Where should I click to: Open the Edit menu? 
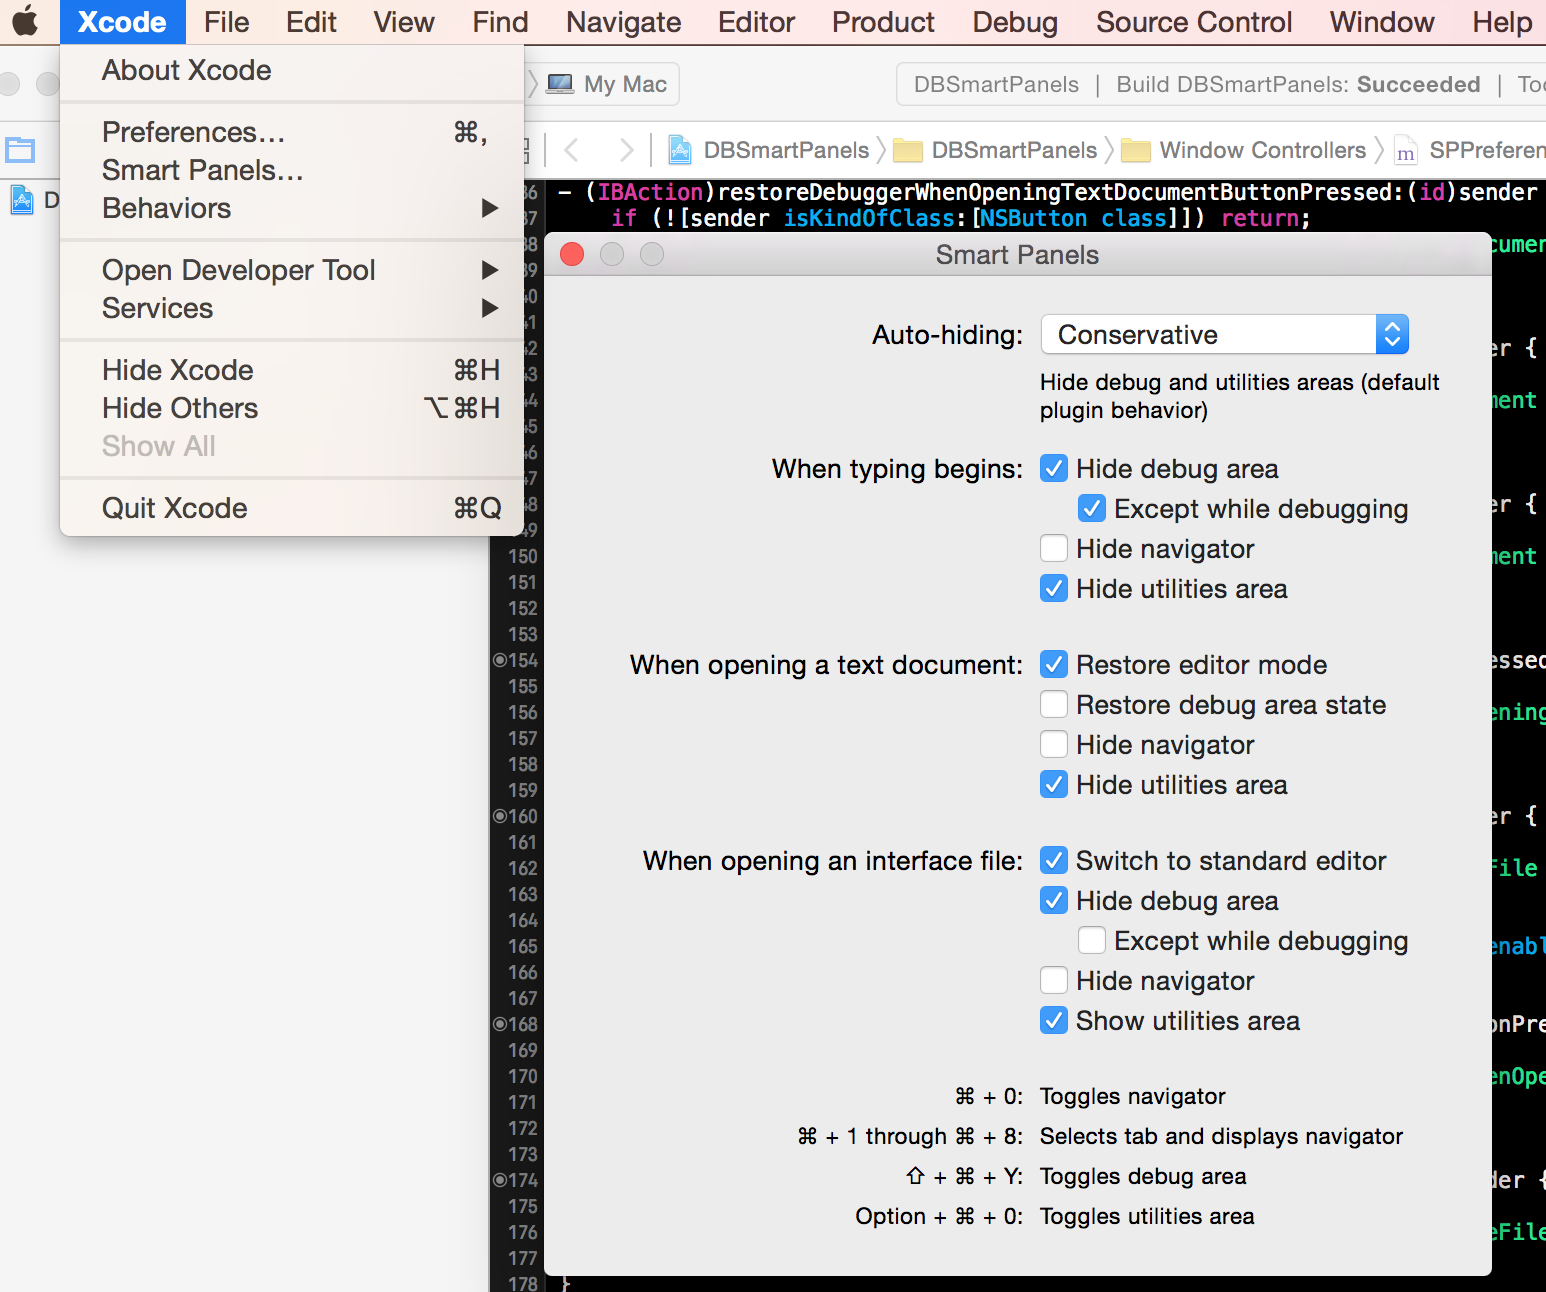coord(311,22)
